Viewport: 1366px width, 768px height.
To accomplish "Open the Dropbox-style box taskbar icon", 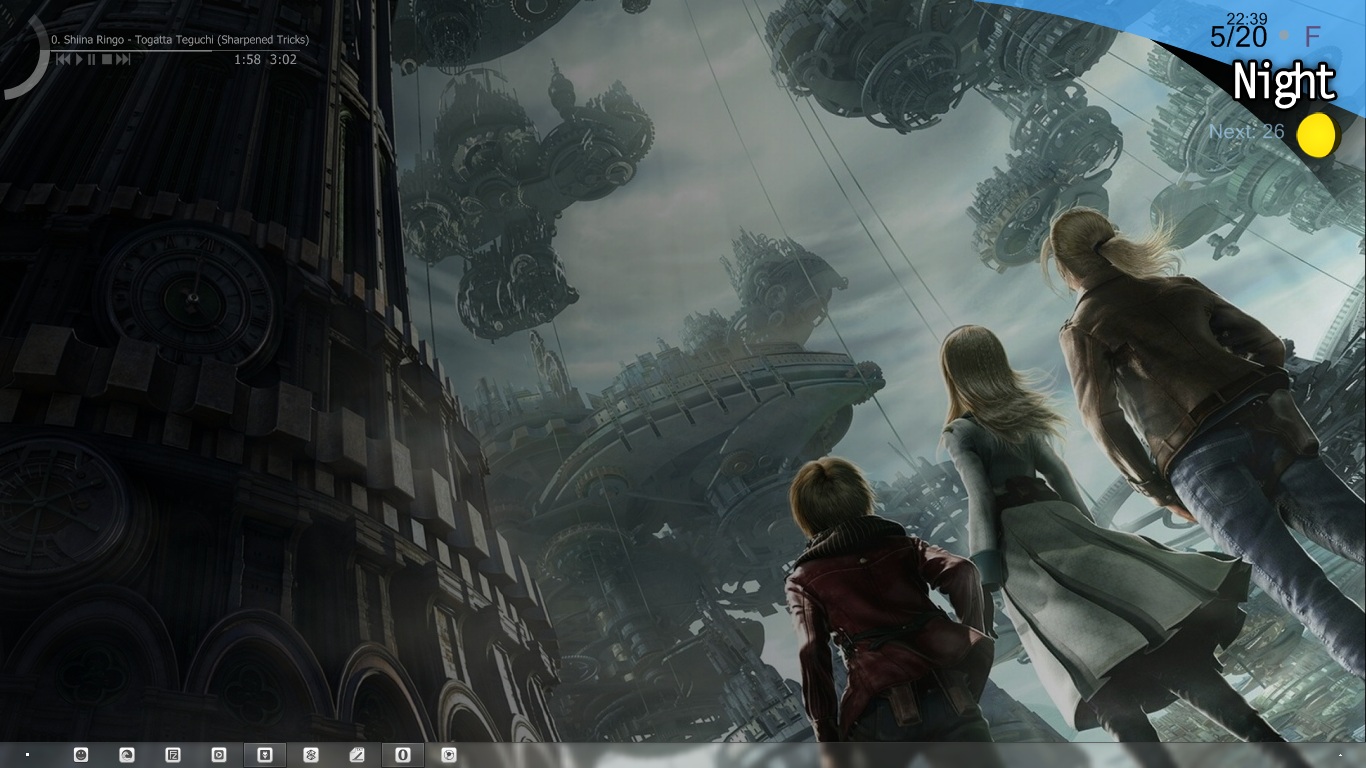I will coord(311,755).
